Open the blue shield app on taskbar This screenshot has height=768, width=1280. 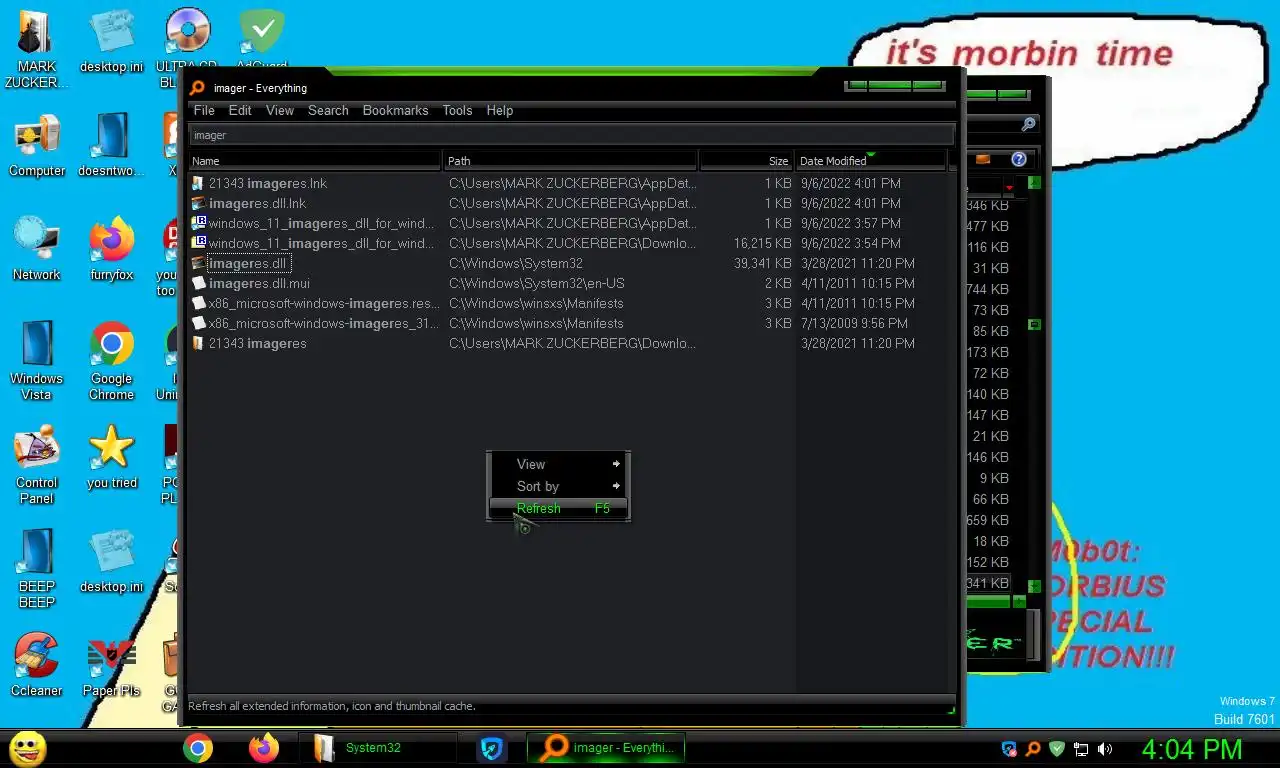(x=491, y=748)
